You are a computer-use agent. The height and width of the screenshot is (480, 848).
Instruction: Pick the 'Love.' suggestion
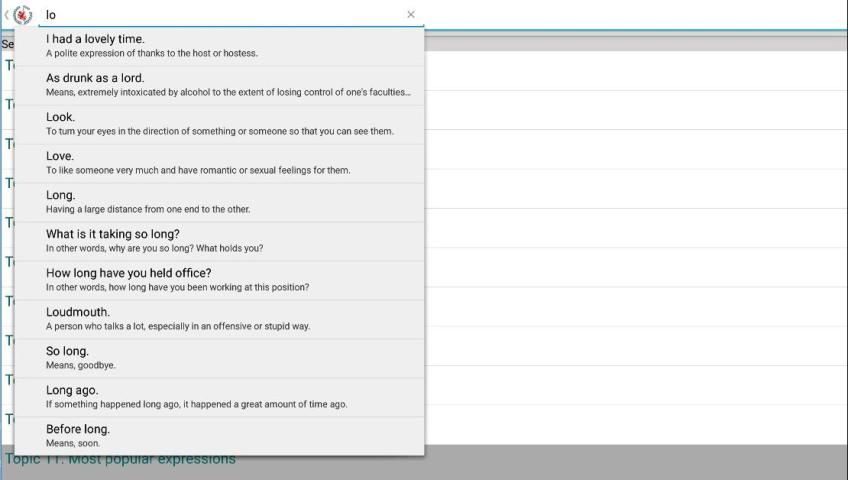click(60, 156)
